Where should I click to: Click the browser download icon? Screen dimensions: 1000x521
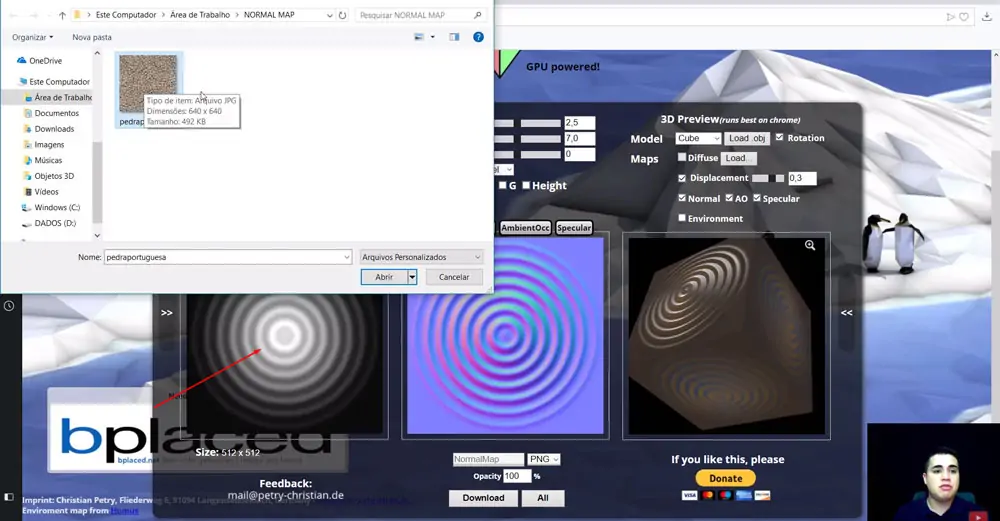987,17
